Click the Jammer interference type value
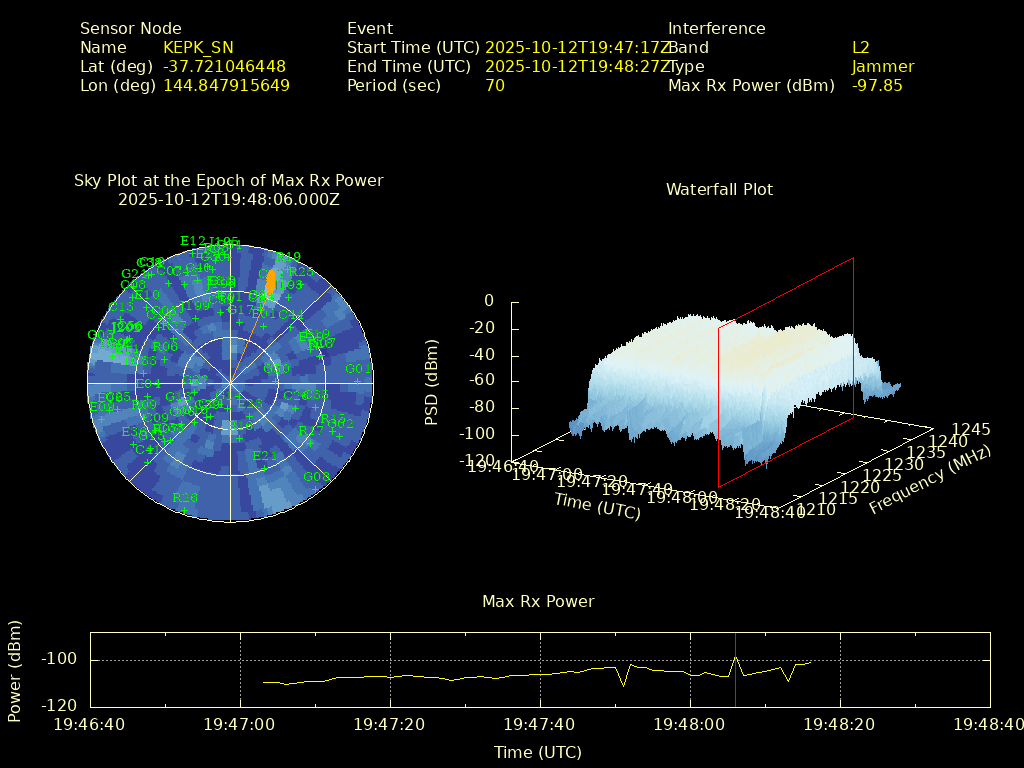Viewport: 1024px width, 768px height. pyautogui.click(x=882, y=67)
